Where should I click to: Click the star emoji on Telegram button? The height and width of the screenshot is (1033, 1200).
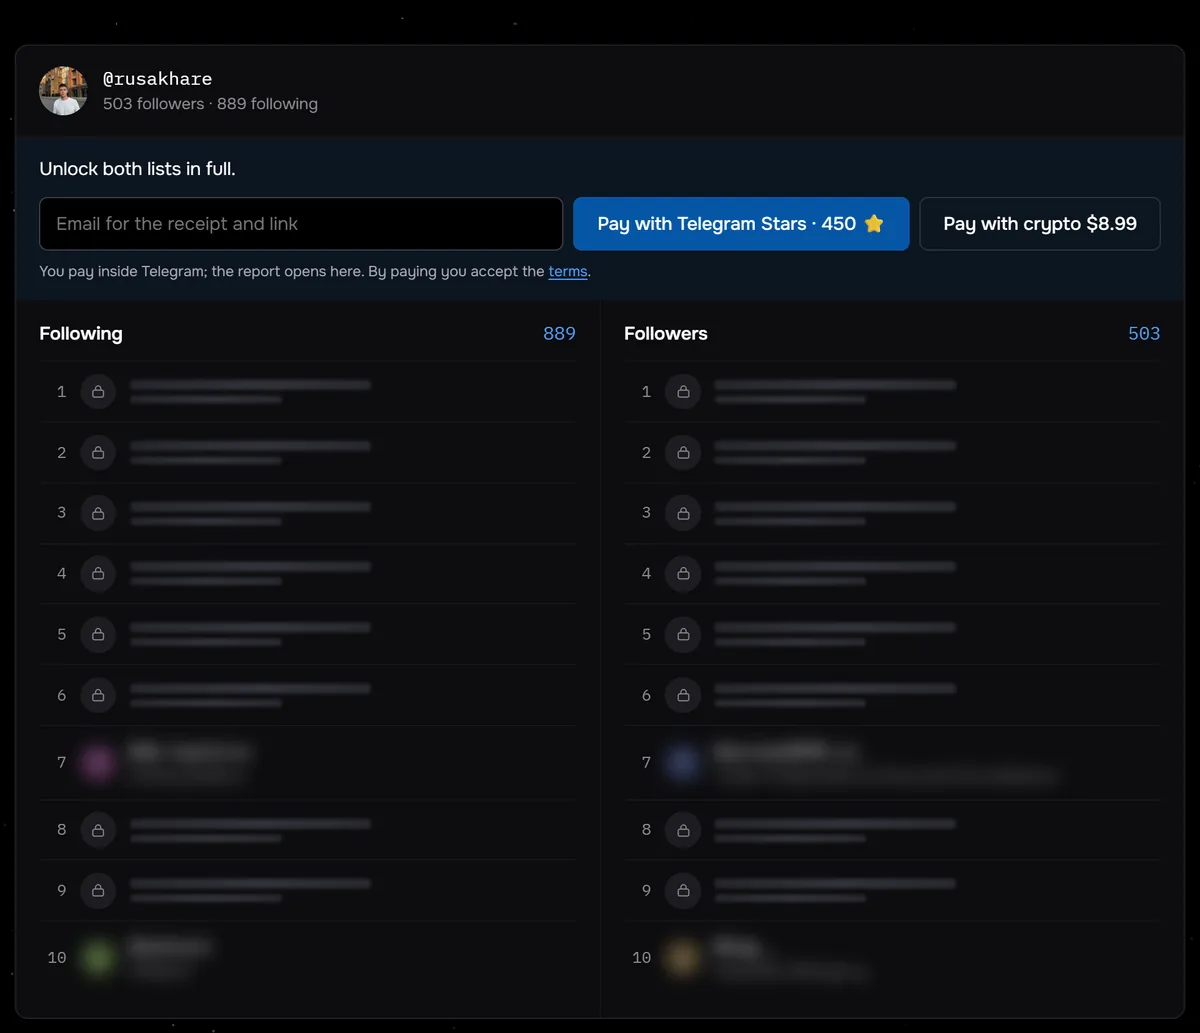[874, 224]
